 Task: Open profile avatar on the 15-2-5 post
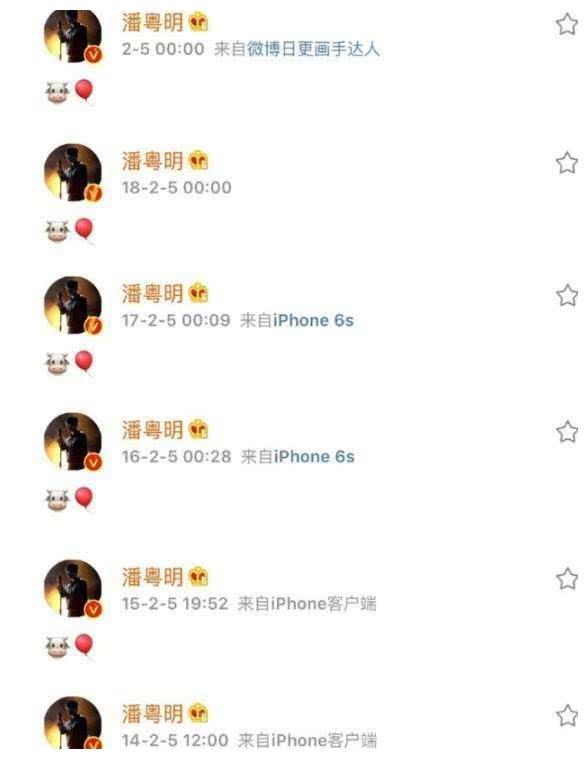click(73, 589)
